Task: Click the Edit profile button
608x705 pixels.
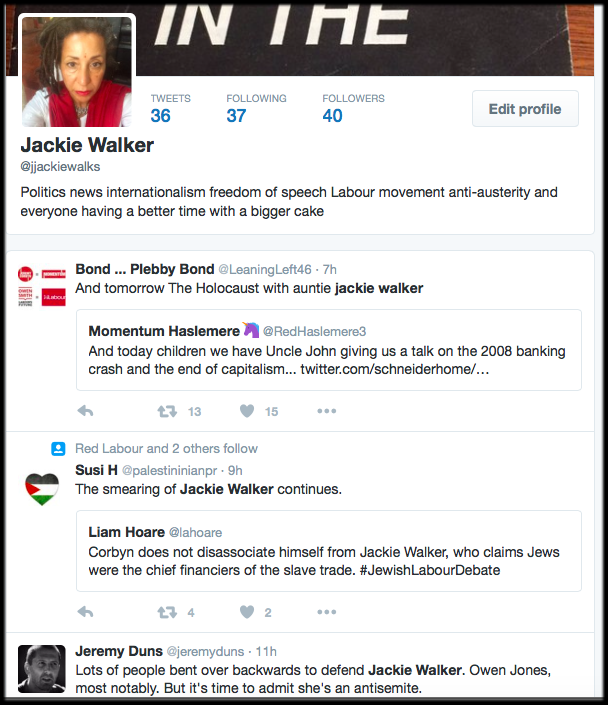Action: (525, 109)
